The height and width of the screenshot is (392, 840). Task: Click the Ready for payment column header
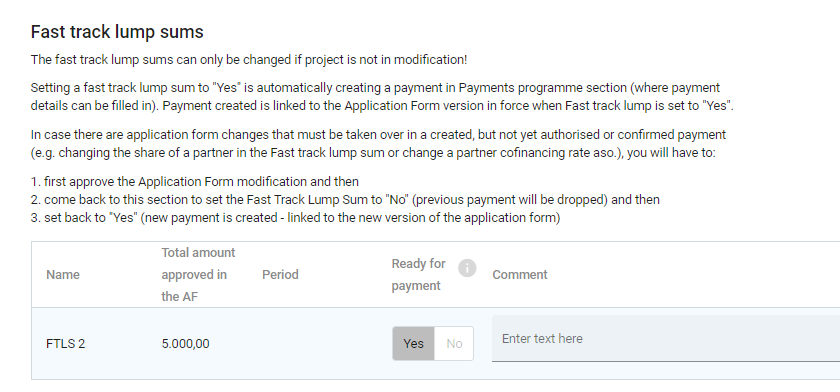(x=418, y=275)
